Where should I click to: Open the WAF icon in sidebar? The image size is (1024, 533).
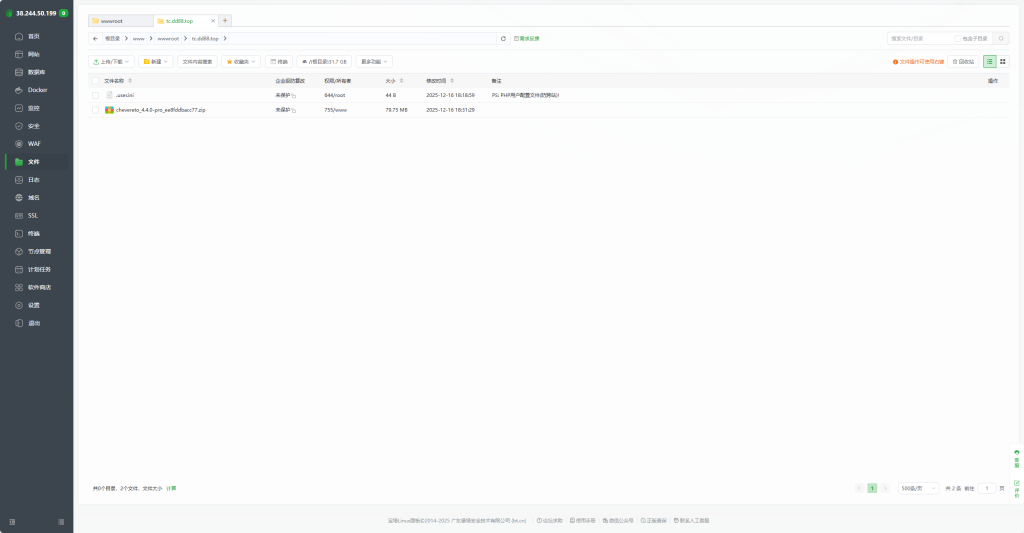pyautogui.click(x=19, y=144)
